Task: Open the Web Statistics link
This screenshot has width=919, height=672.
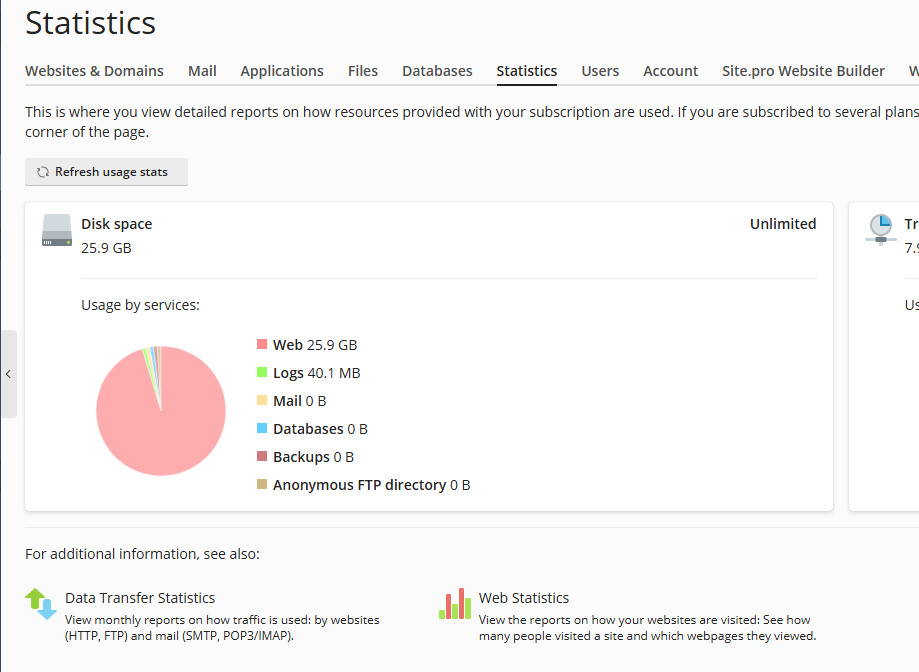Action: pos(524,598)
